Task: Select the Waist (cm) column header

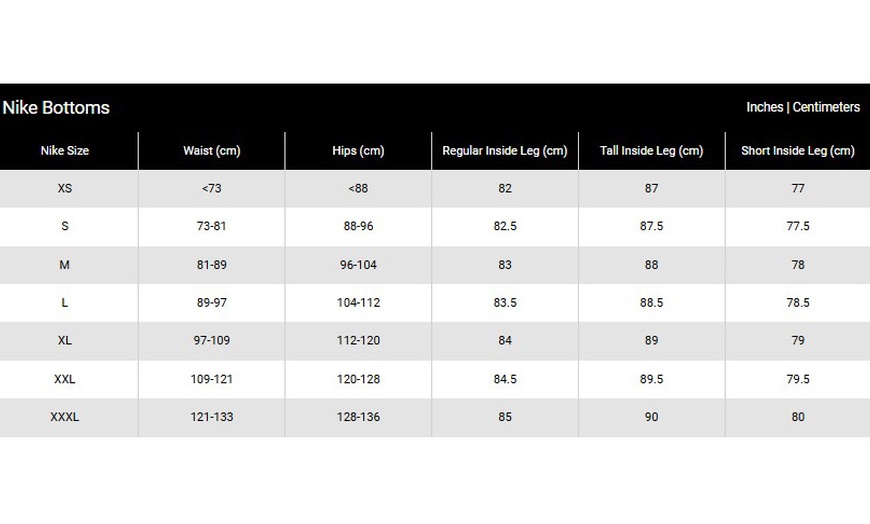Action: click(212, 151)
